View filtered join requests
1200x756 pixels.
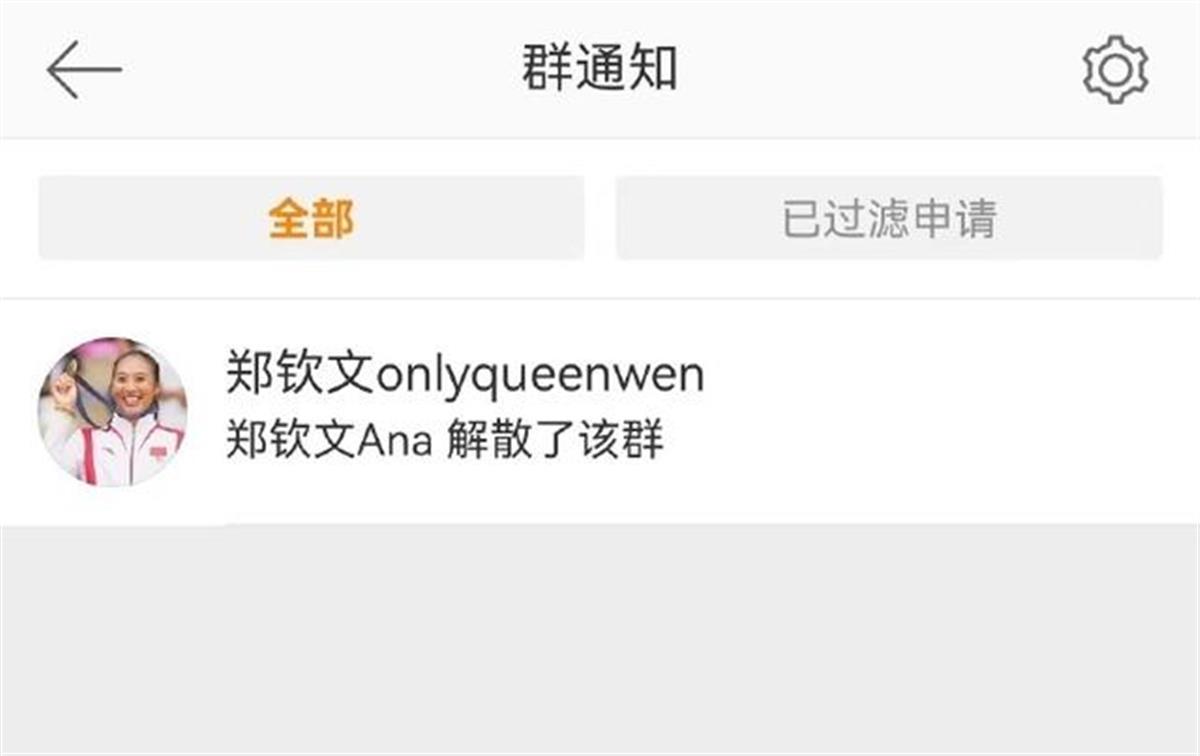pos(889,218)
